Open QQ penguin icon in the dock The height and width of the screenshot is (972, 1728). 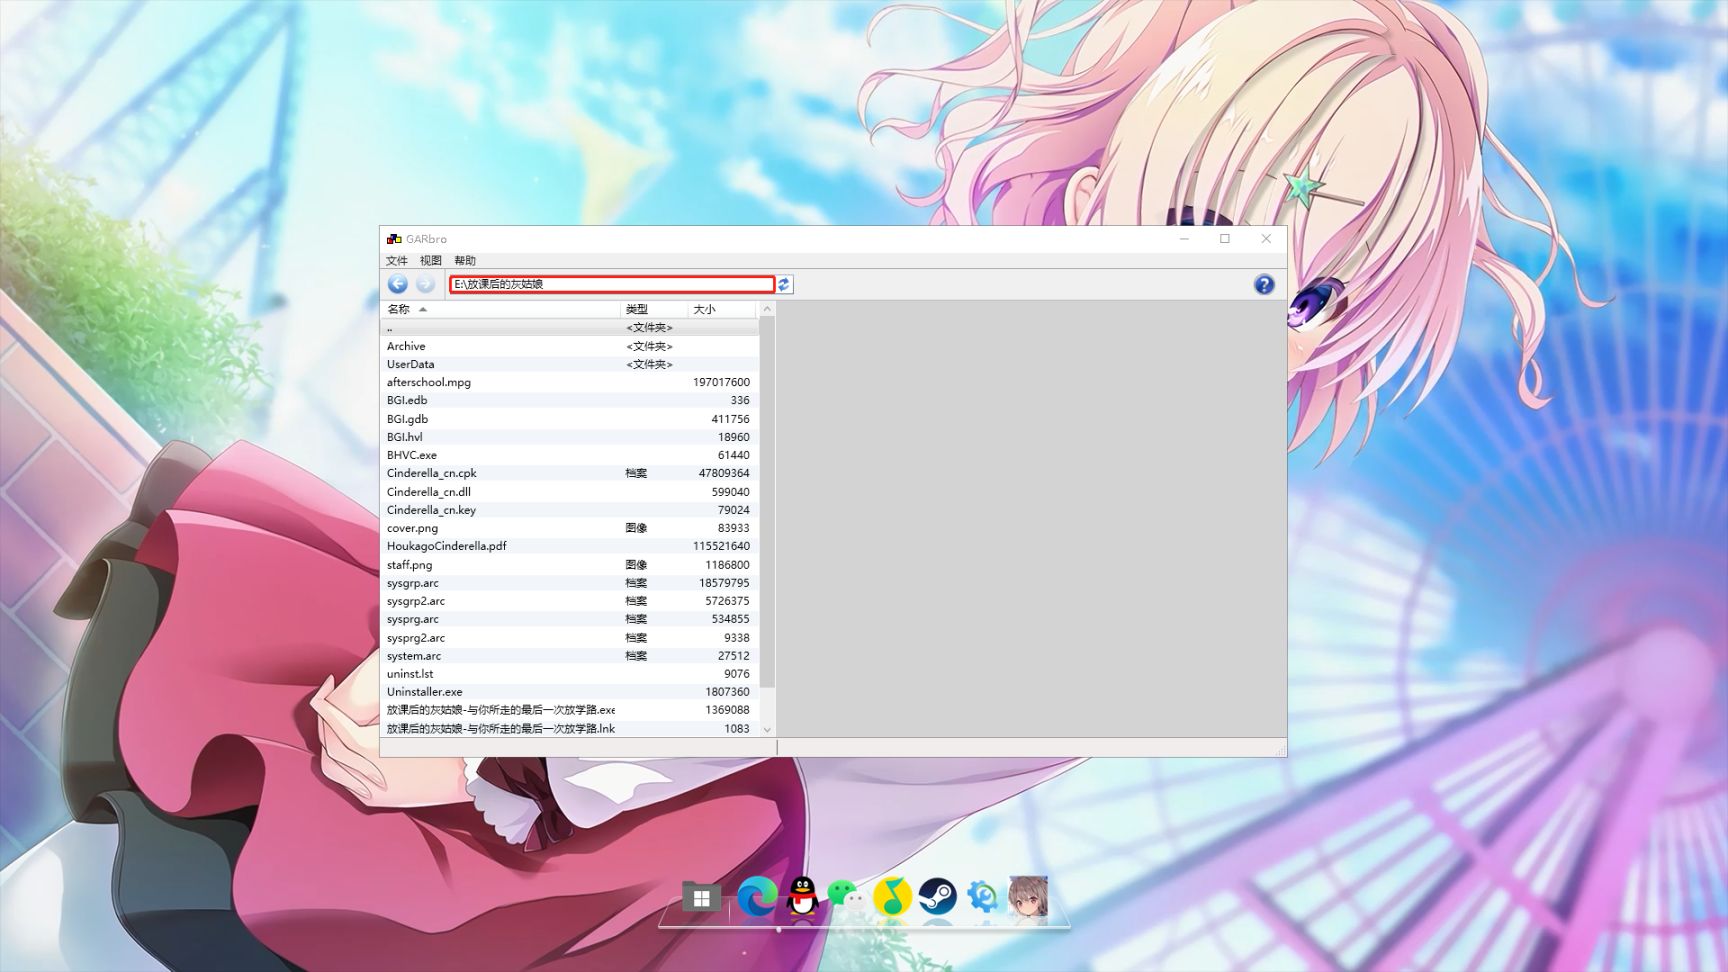pos(802,897)
